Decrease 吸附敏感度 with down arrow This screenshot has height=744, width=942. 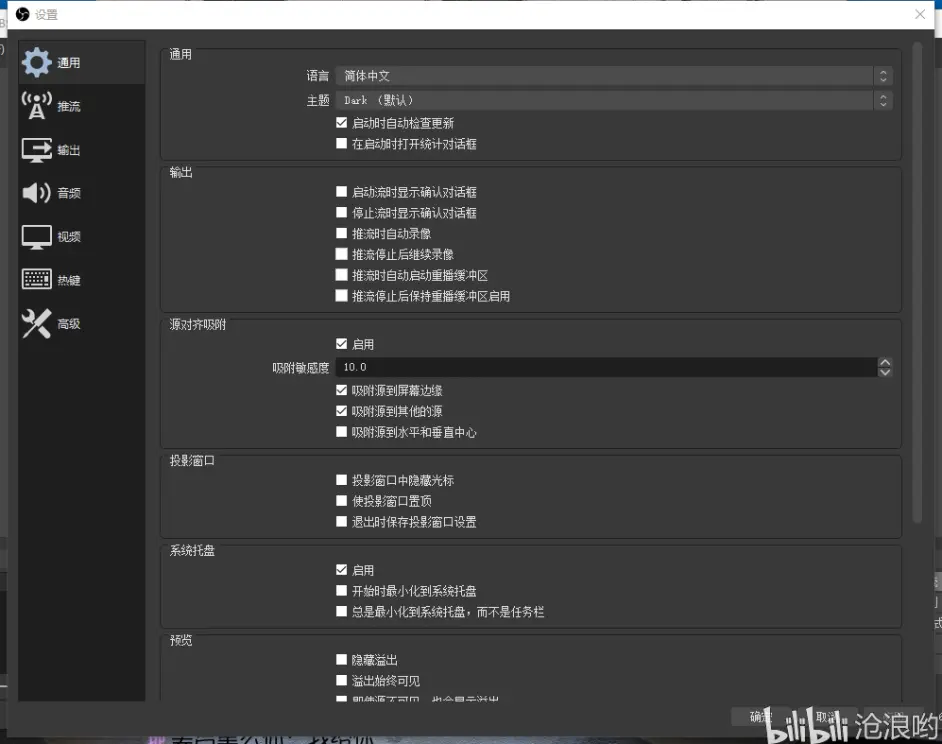pos(884,372)
